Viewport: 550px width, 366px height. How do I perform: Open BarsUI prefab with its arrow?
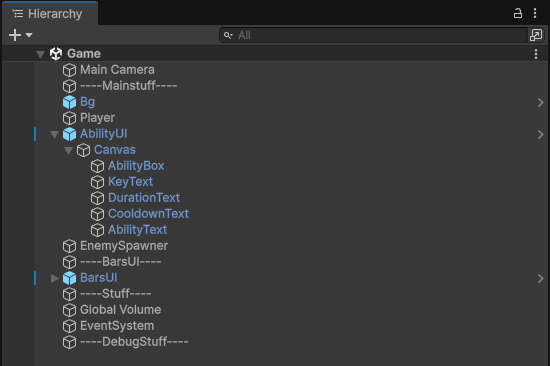[x=541, y=279]
